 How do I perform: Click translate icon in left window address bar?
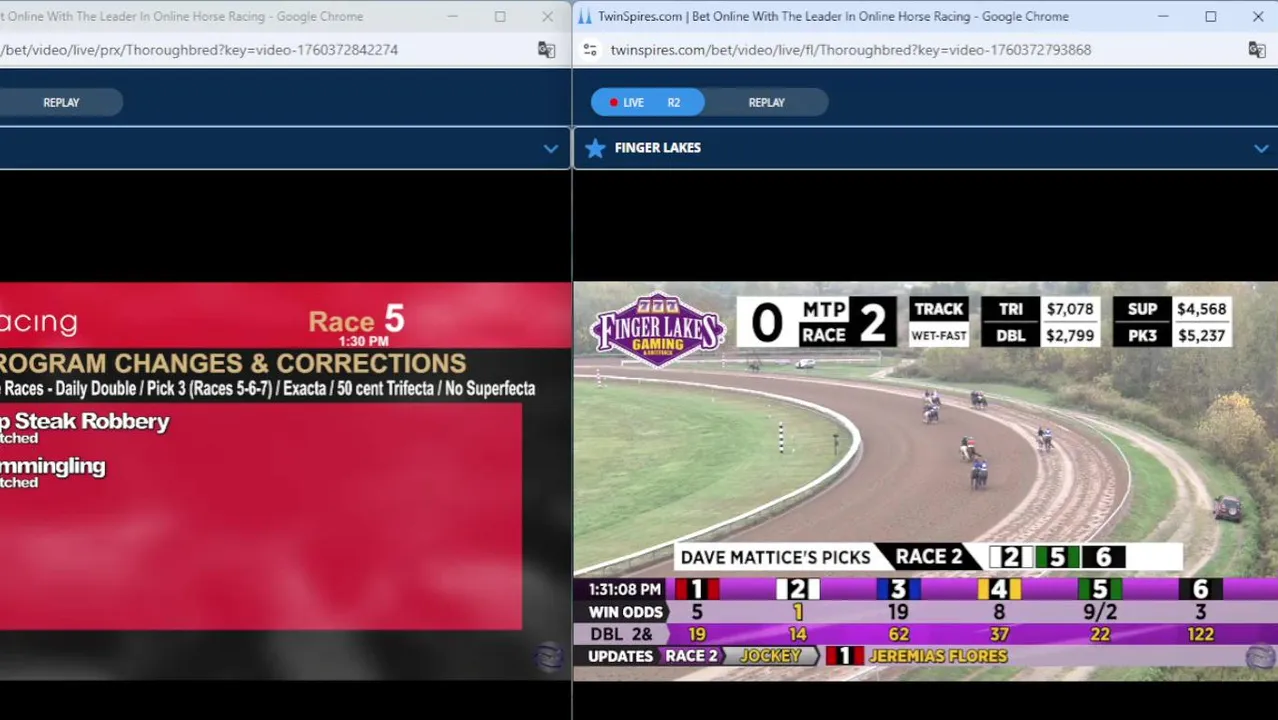[x=546, y=50]
